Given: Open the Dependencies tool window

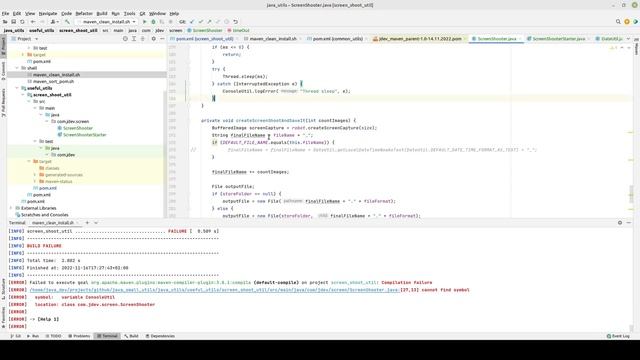Looking at the screenshot, I should click(x=160, y=336).
